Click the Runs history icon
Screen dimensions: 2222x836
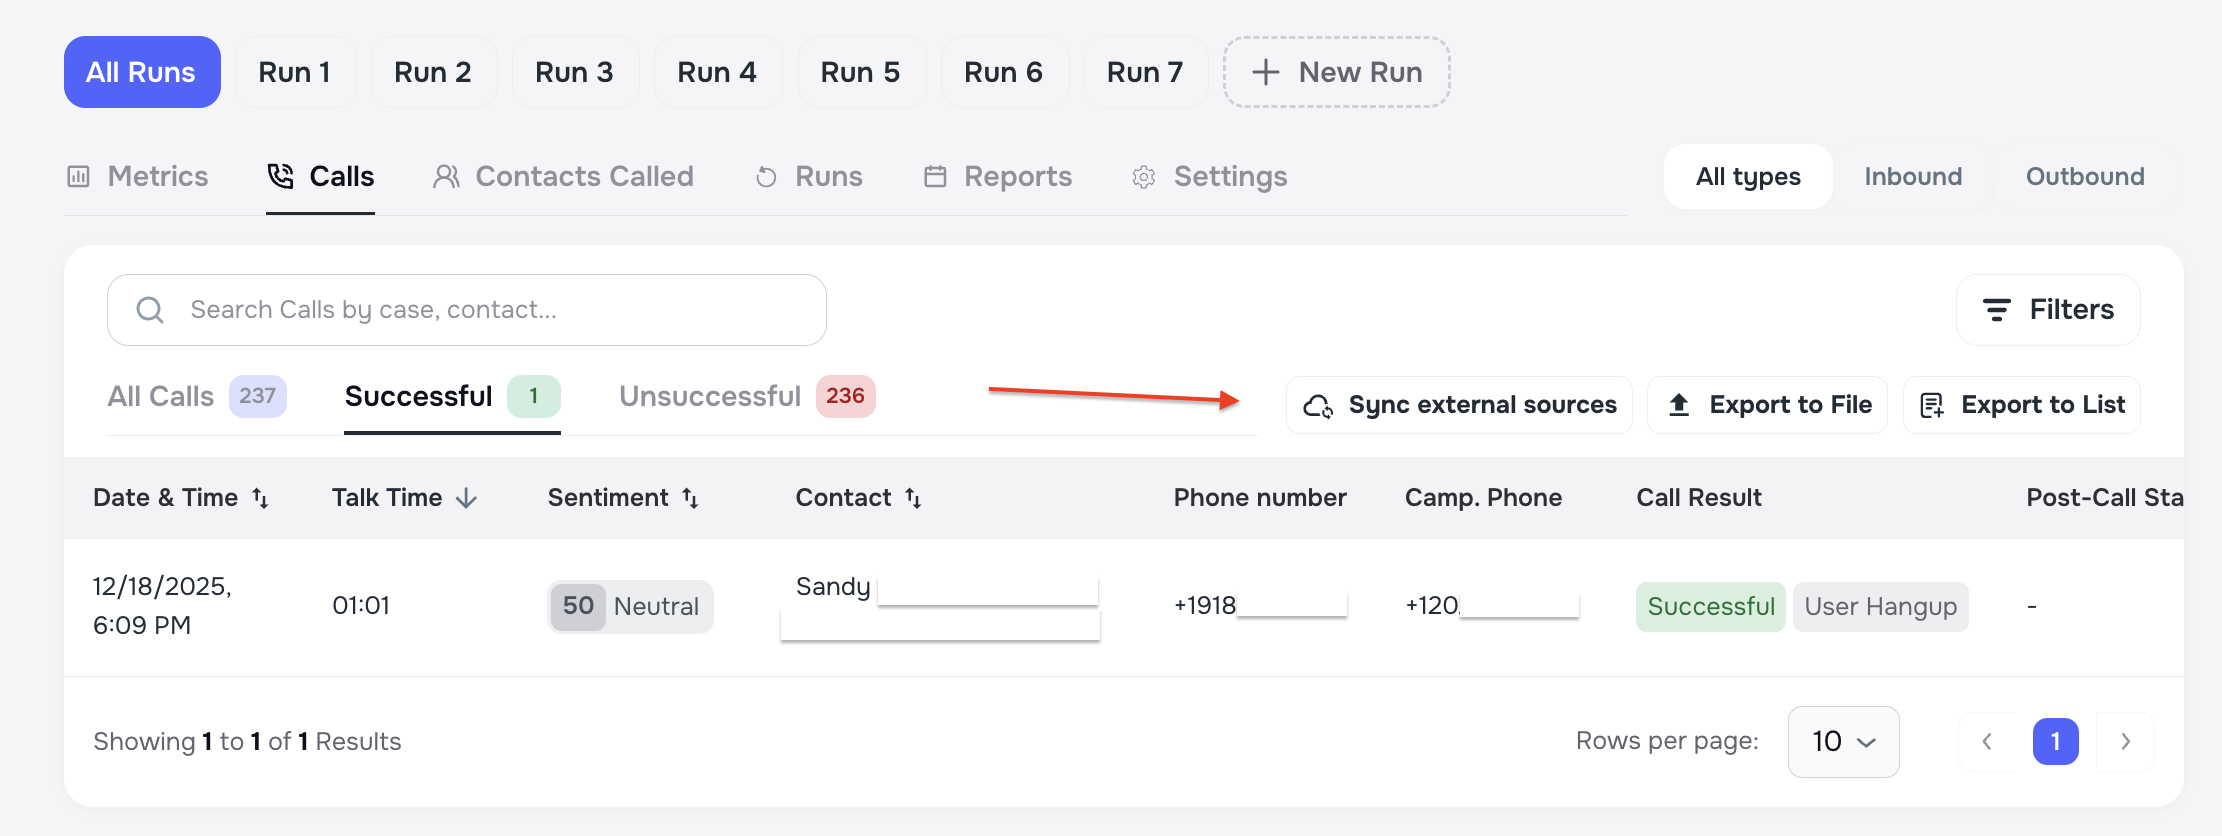pos(766,175)
